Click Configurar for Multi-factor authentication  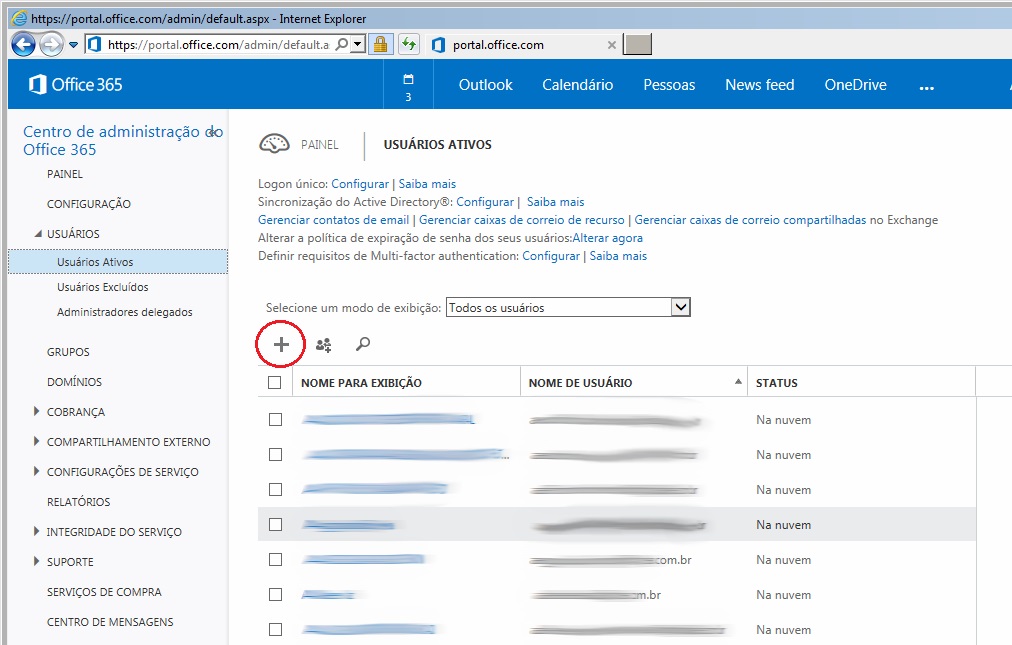click(551, 256)
